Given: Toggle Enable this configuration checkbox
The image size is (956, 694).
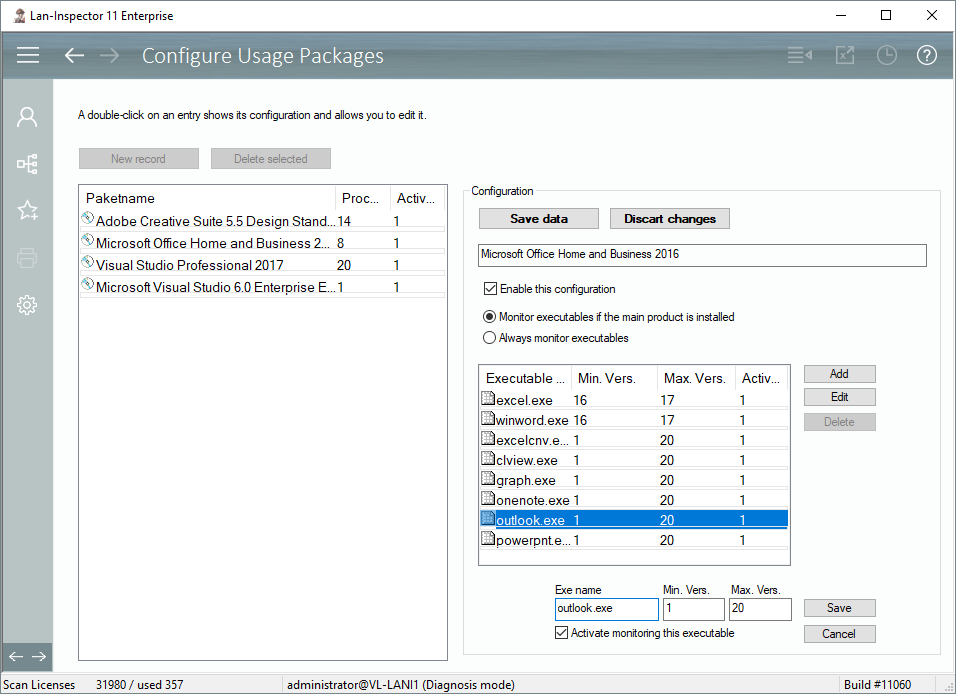Looking at the screenshot, I should [490, 289].
